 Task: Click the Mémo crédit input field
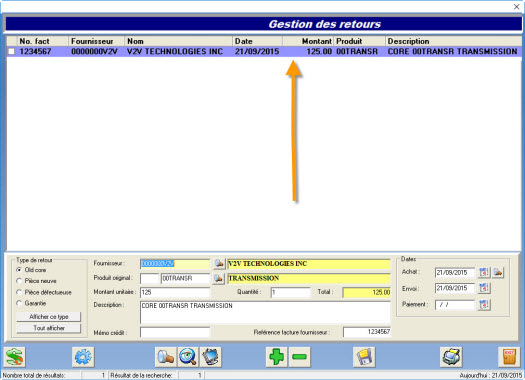pos(175,332)
